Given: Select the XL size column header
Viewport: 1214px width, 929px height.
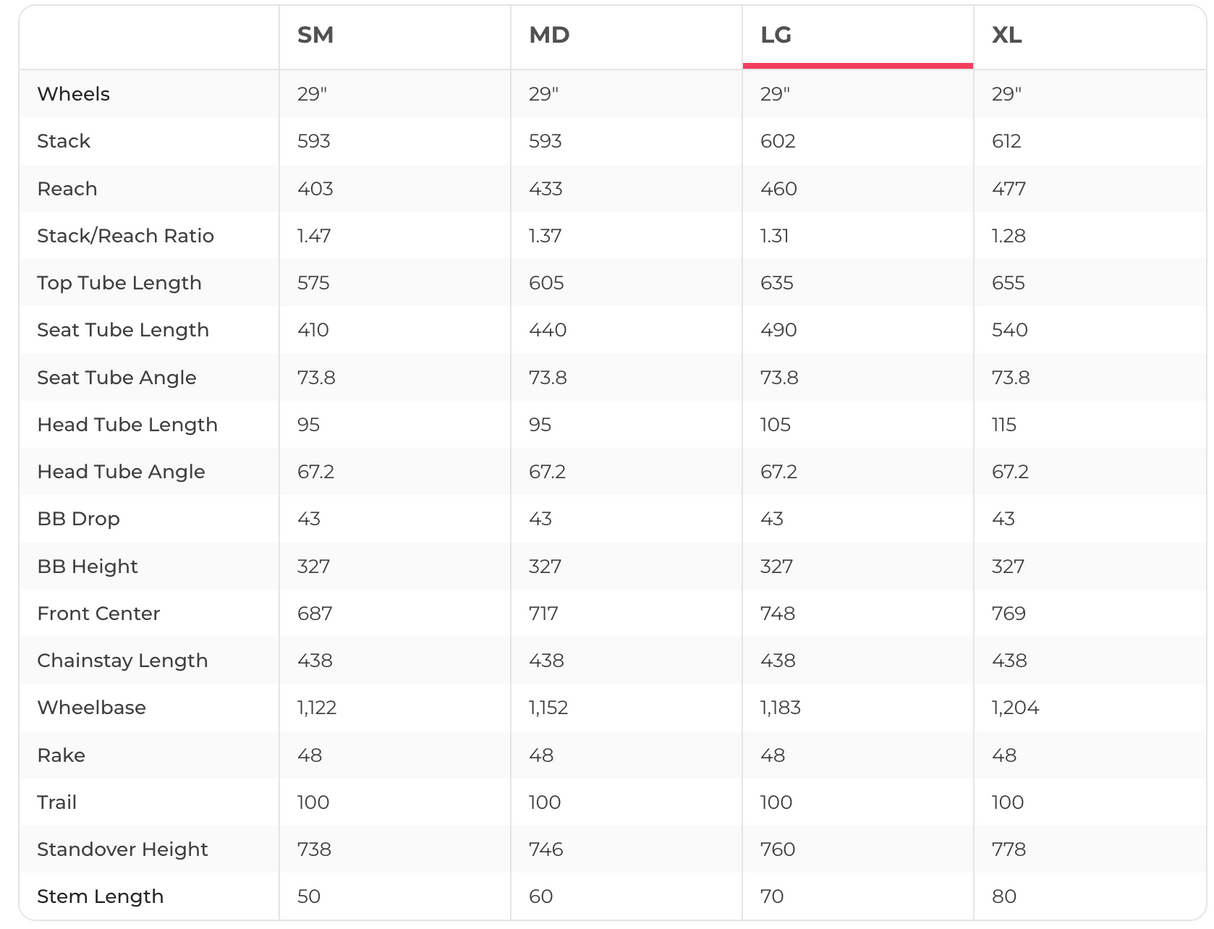Looking at the screenshot, I should [1007, 36].
